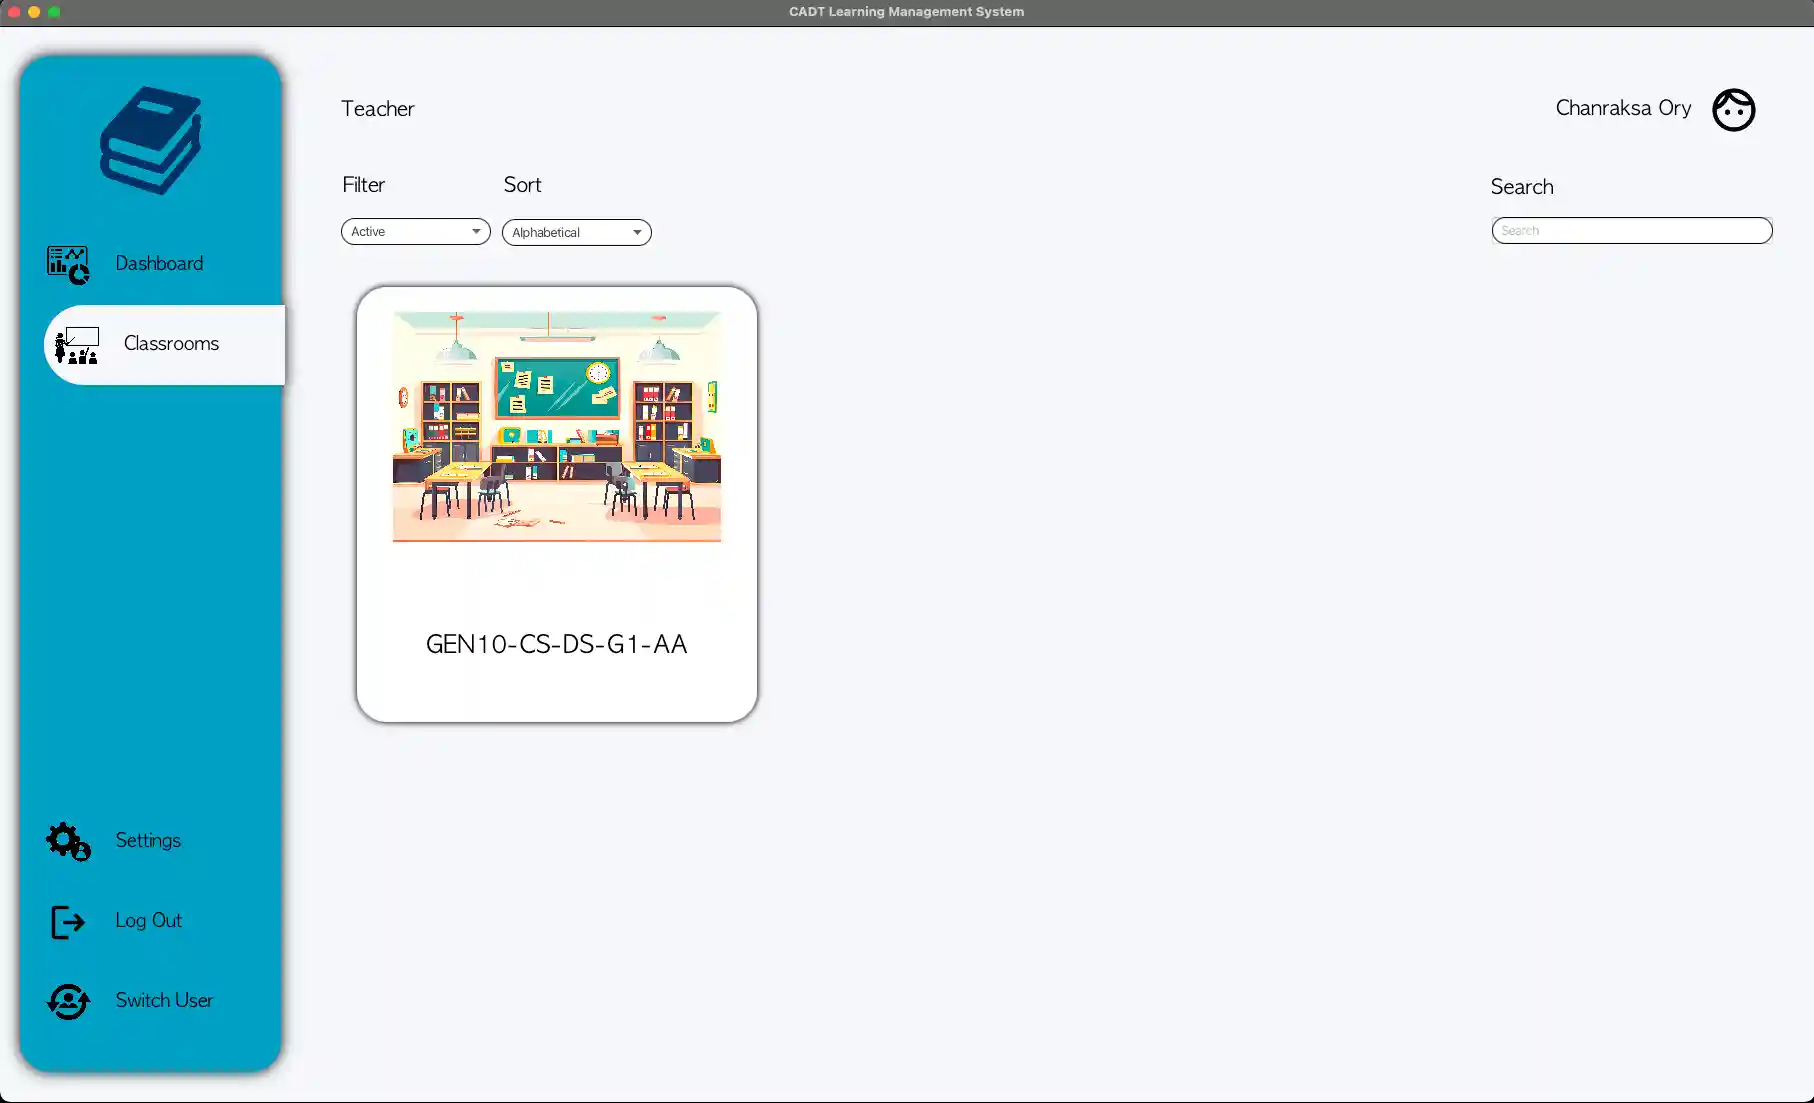Open the Settings gear icon
1814x1103 pixels.
pos(66,841)
